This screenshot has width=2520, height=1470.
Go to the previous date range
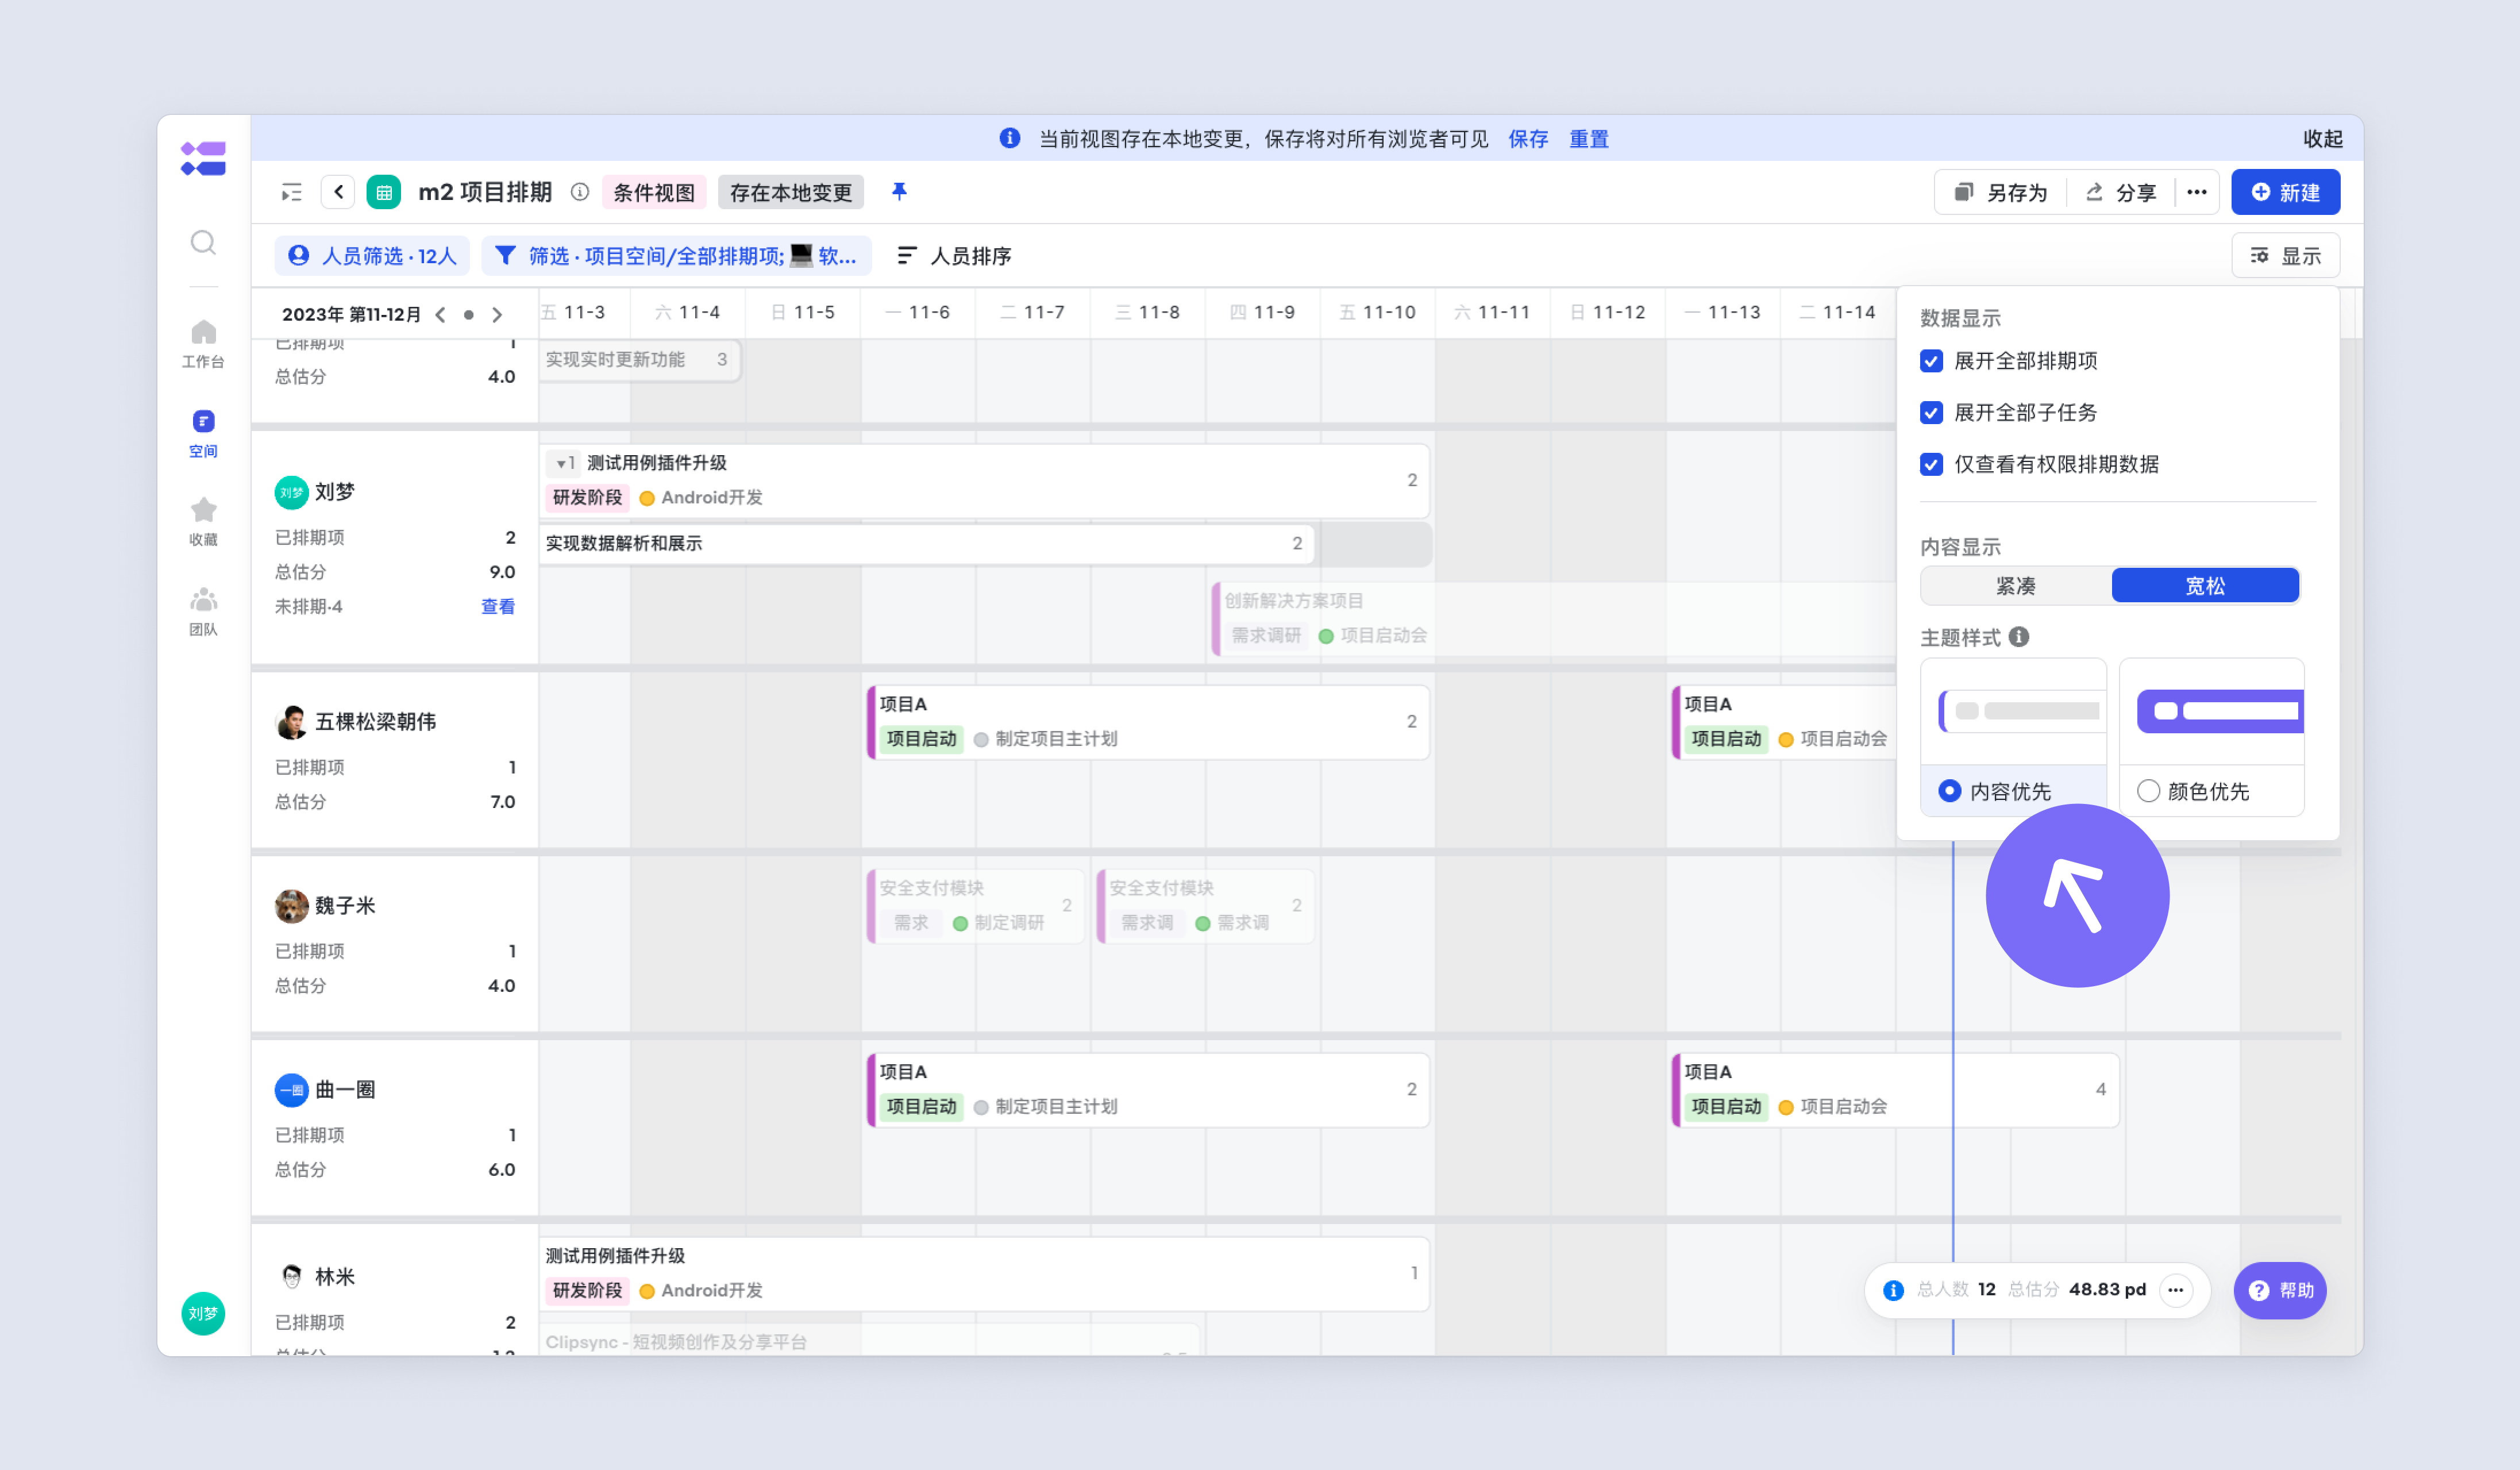click(440, 315)
